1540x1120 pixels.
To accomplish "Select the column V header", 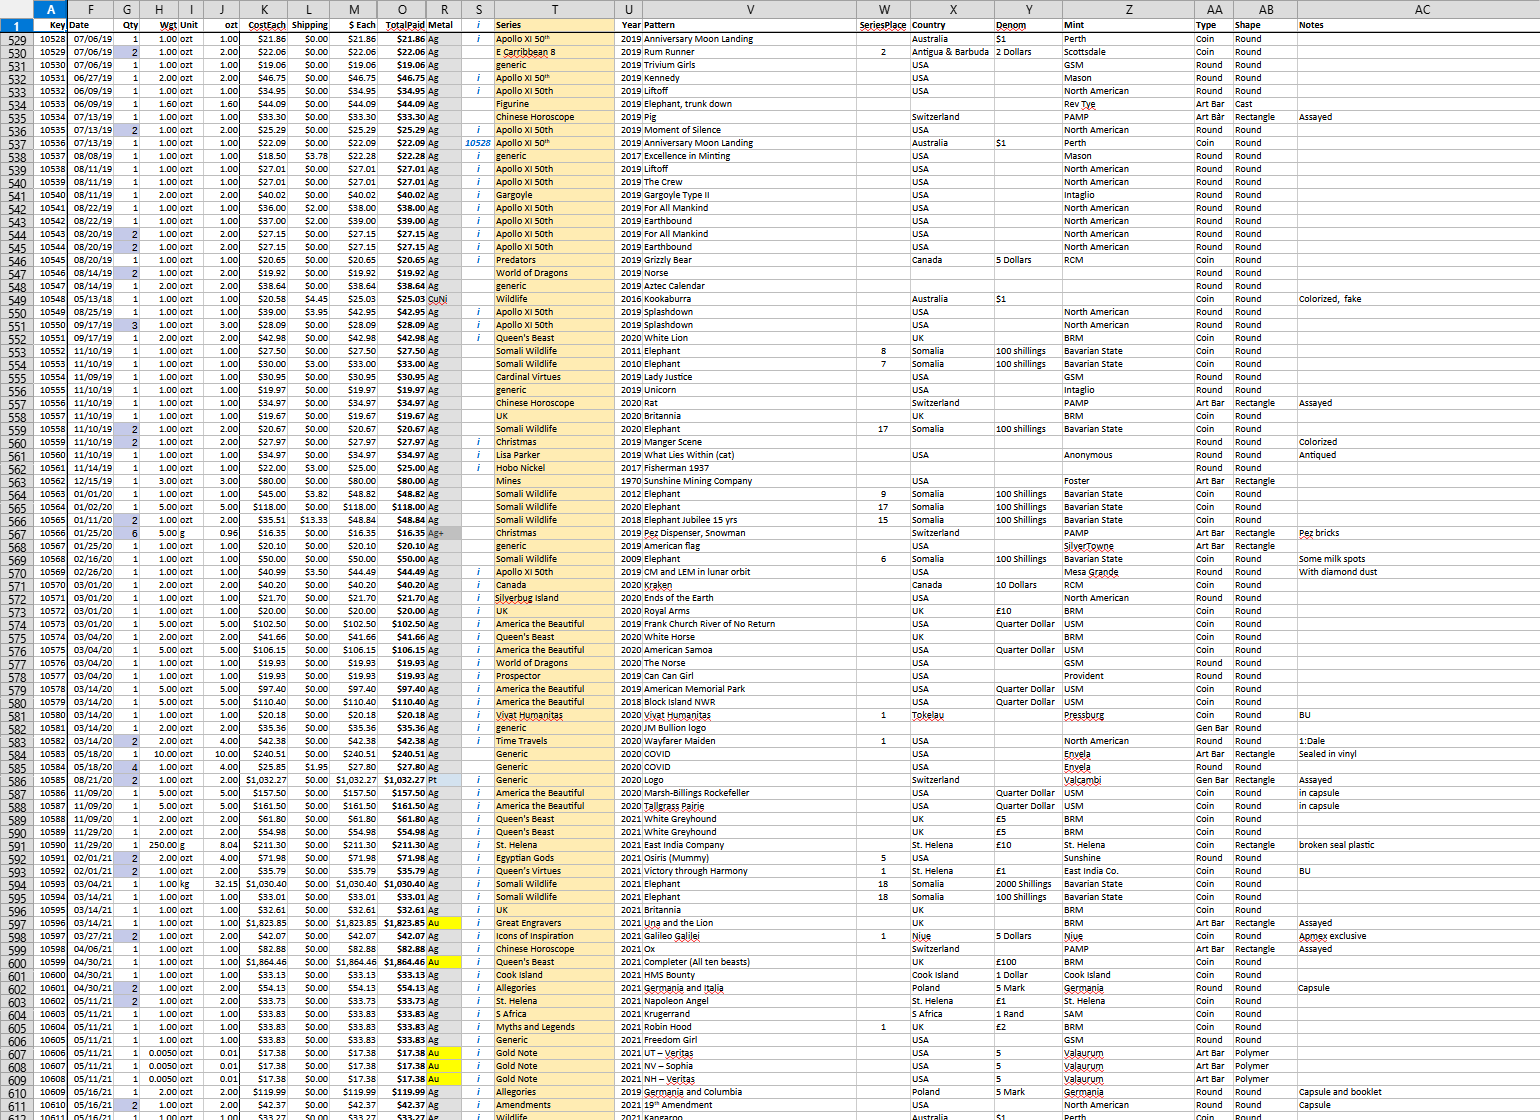I will tap(749, 9).
